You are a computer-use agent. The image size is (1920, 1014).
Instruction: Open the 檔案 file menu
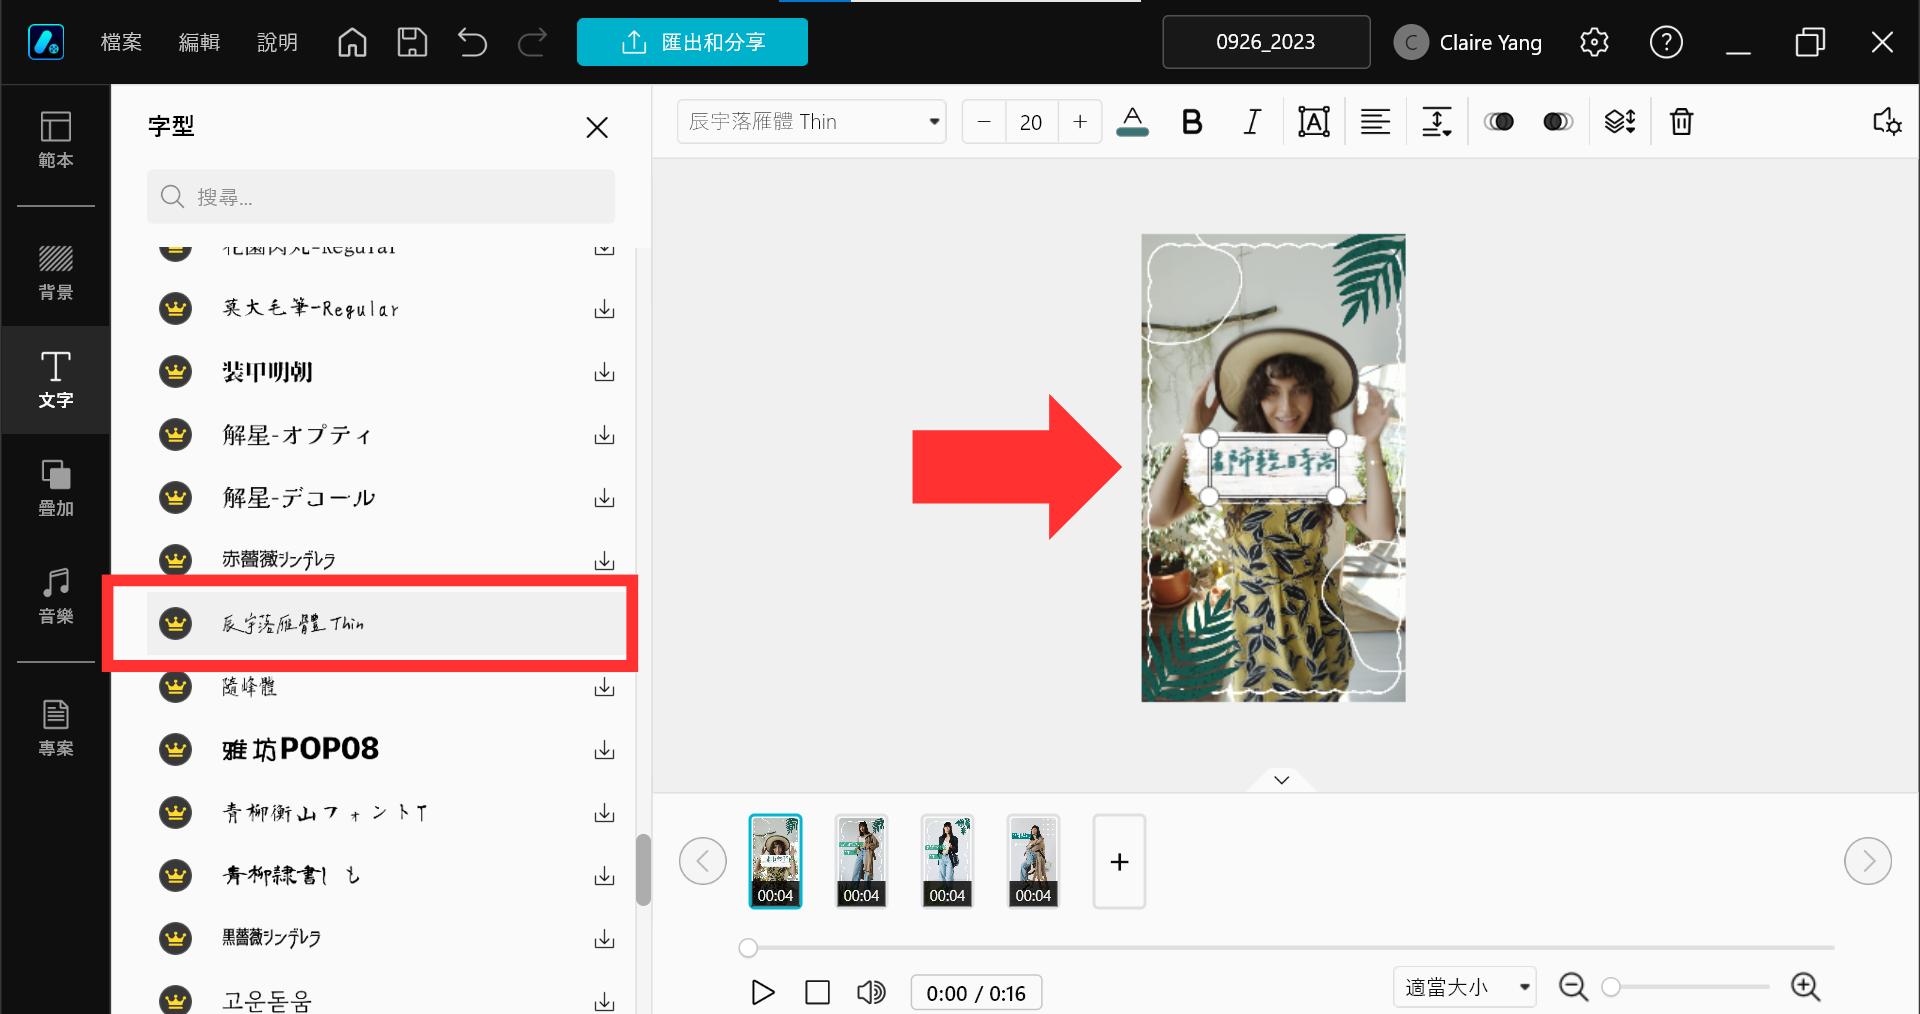121,42
